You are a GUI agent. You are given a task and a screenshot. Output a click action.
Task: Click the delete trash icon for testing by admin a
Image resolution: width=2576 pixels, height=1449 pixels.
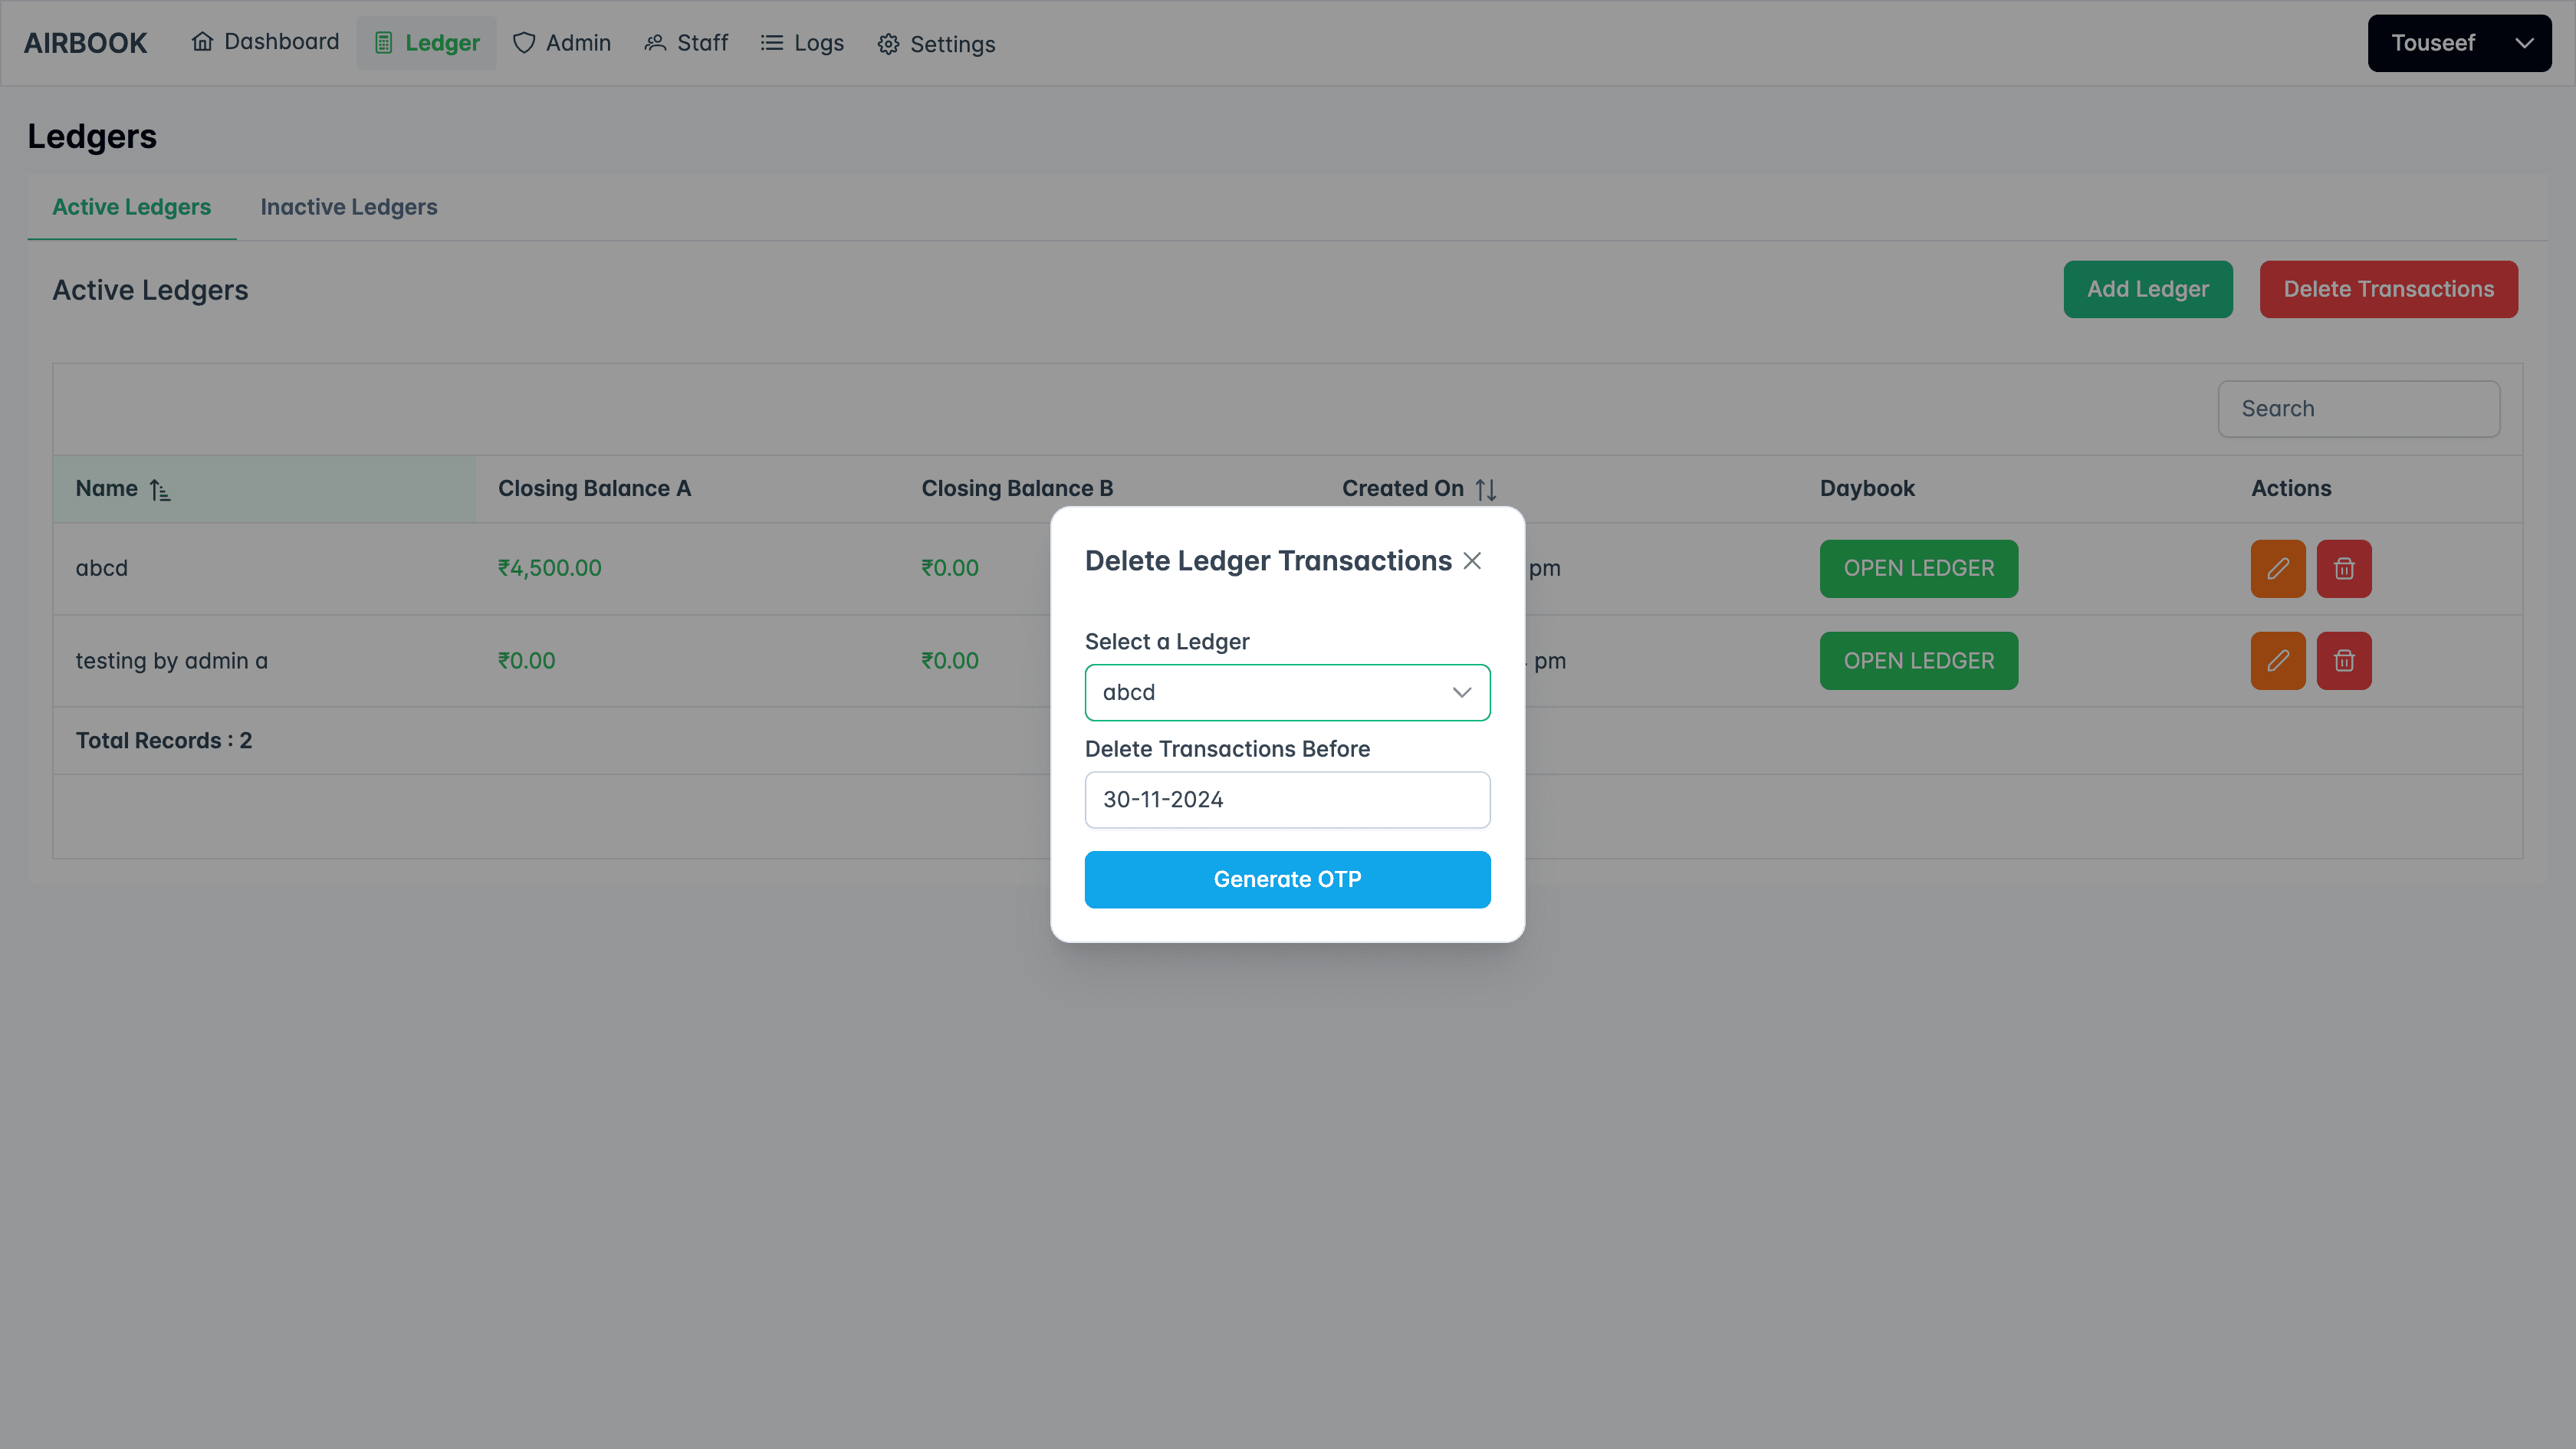2345,660
